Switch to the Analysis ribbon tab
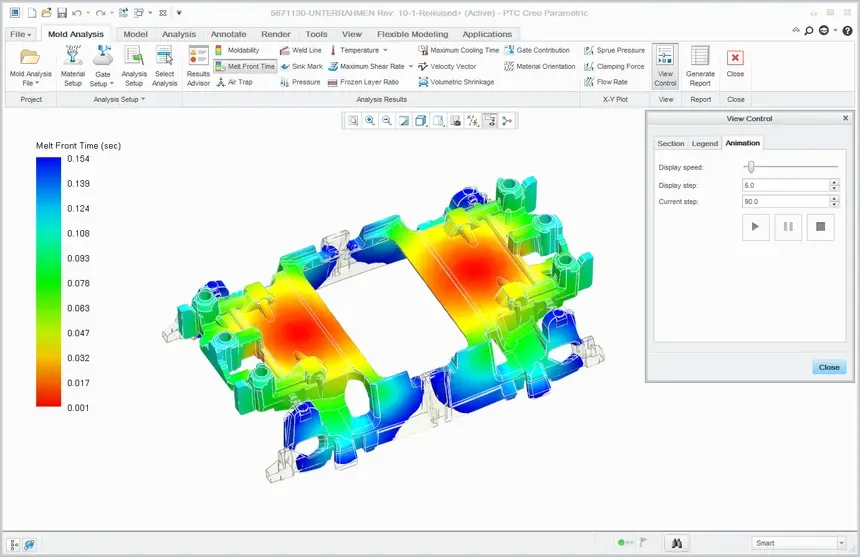This screenshot has width=860, height=557. [x=179, y=34]
